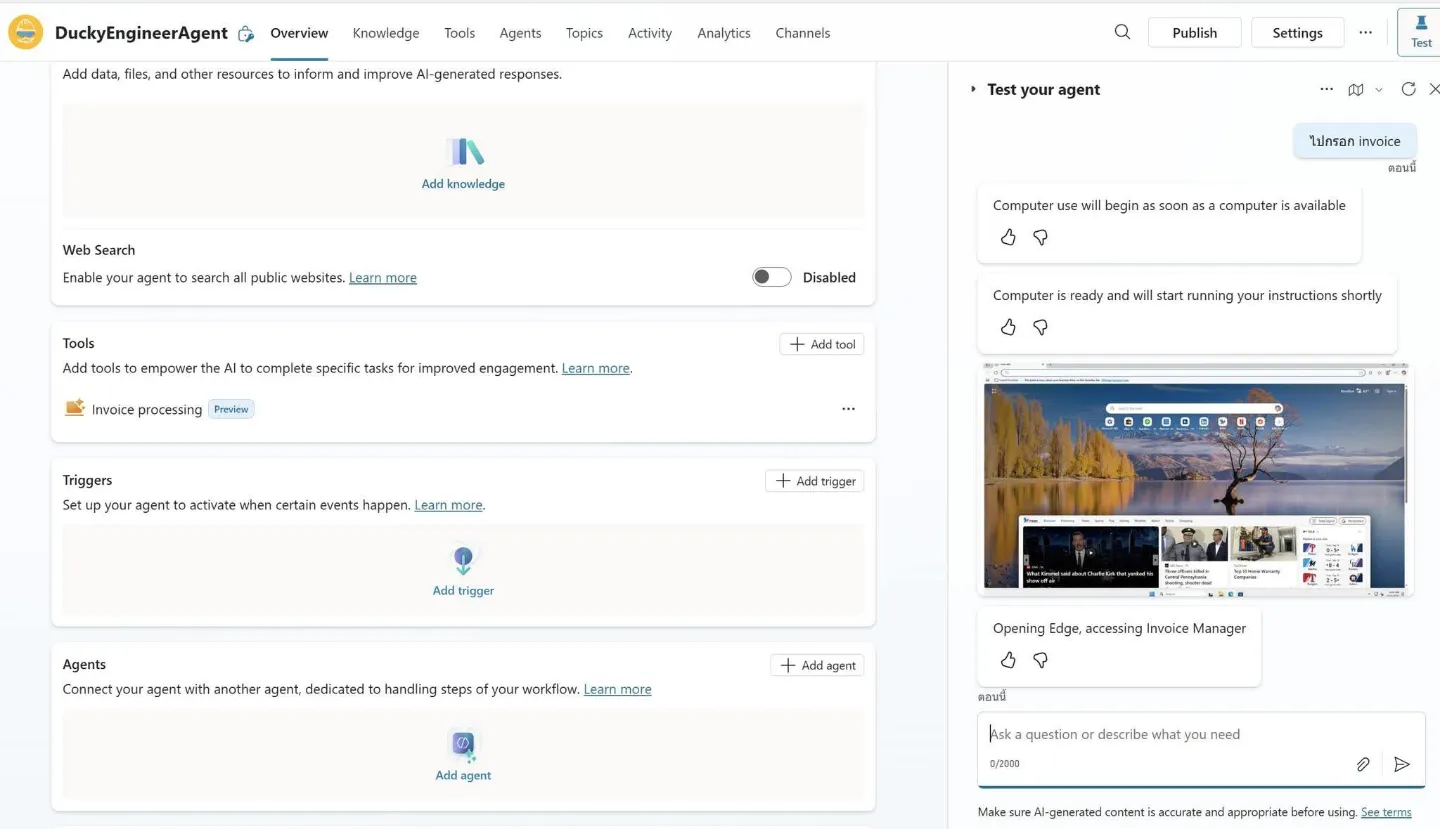Open the computer use screenshot thumbnail

1195,479
